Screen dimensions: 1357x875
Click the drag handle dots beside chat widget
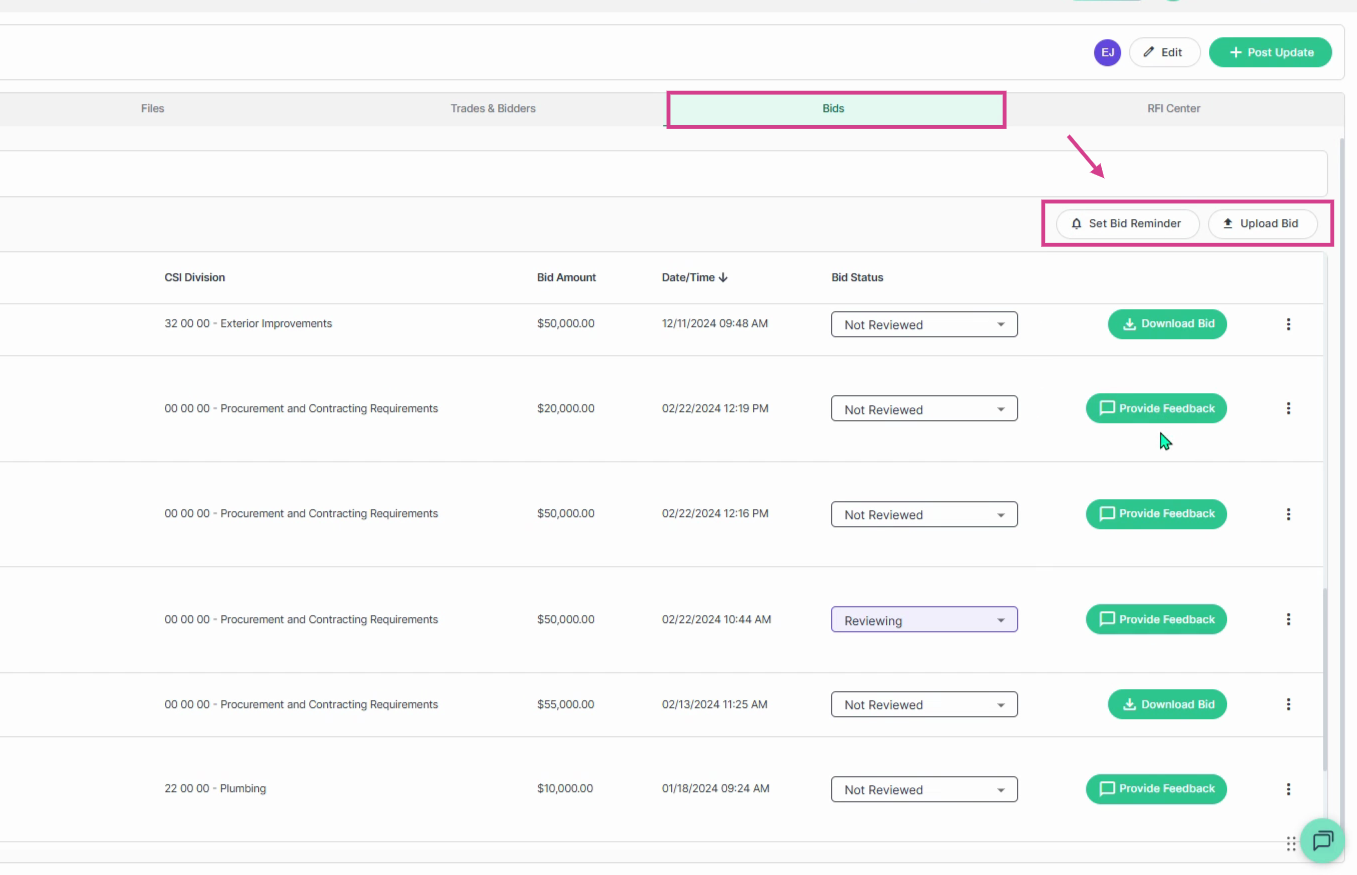(x=1291, y=844)
